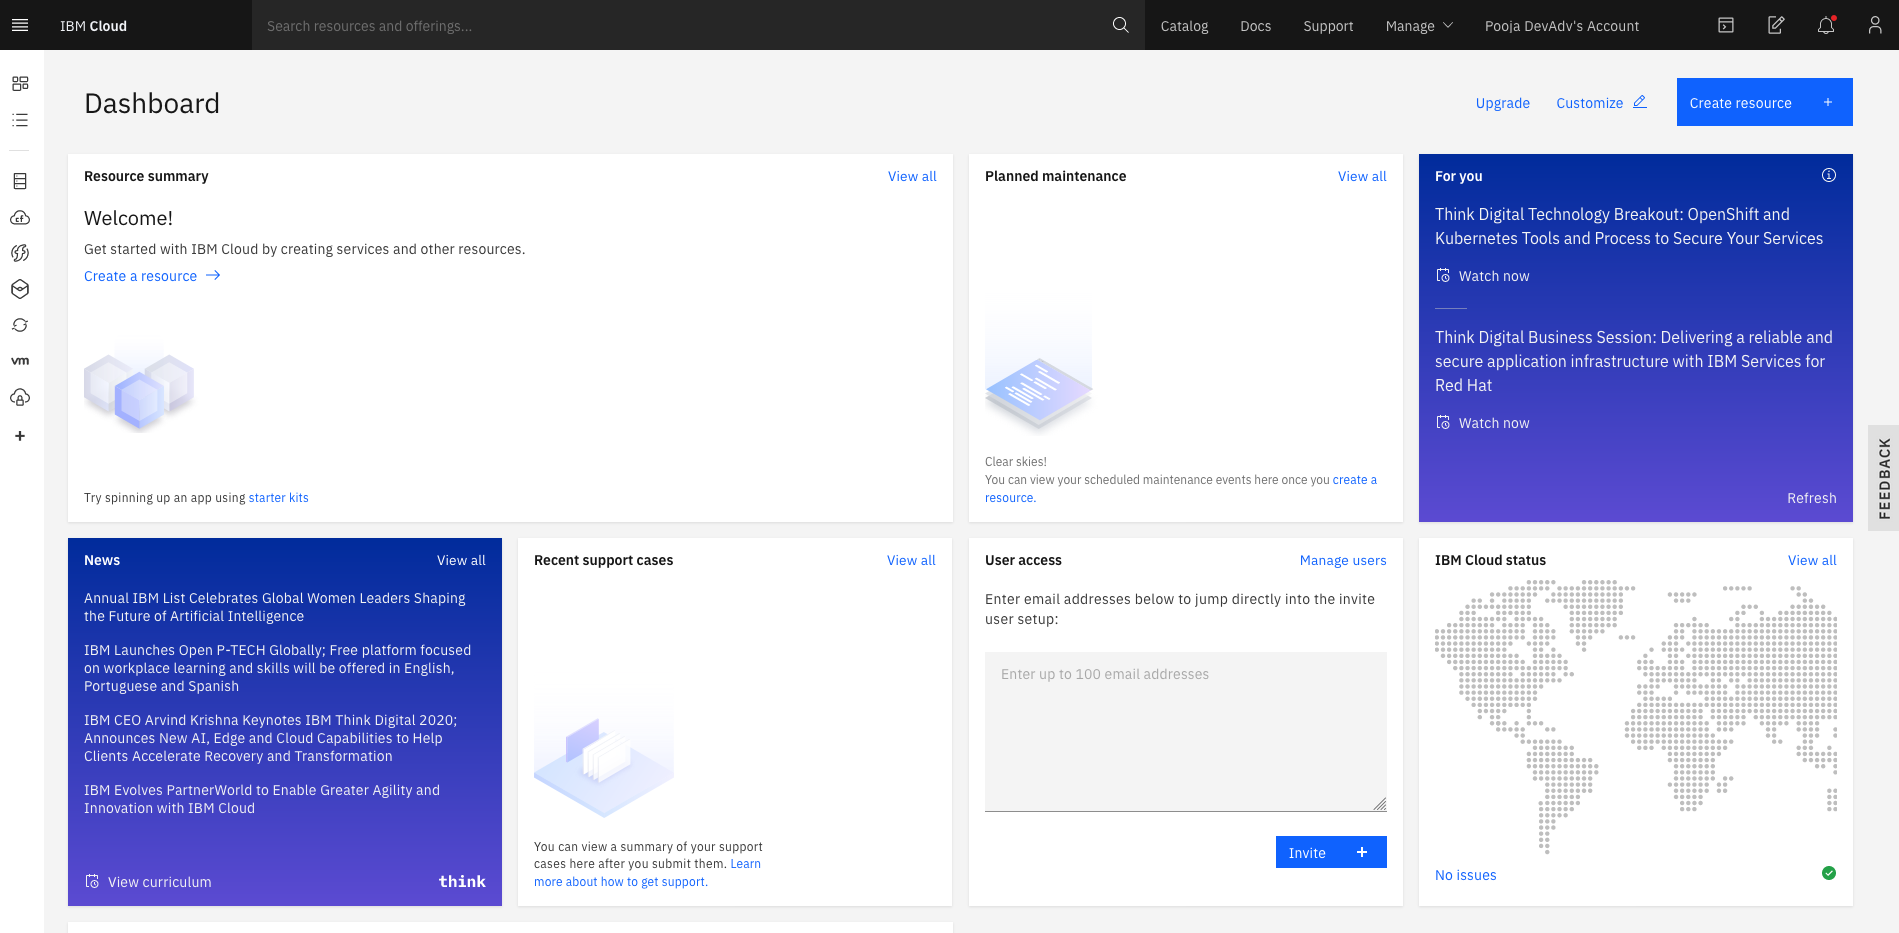Open the hamburger navigation menu
Image resolution: width=1899 pixels, height=933 pixels.
click(20, 25)
